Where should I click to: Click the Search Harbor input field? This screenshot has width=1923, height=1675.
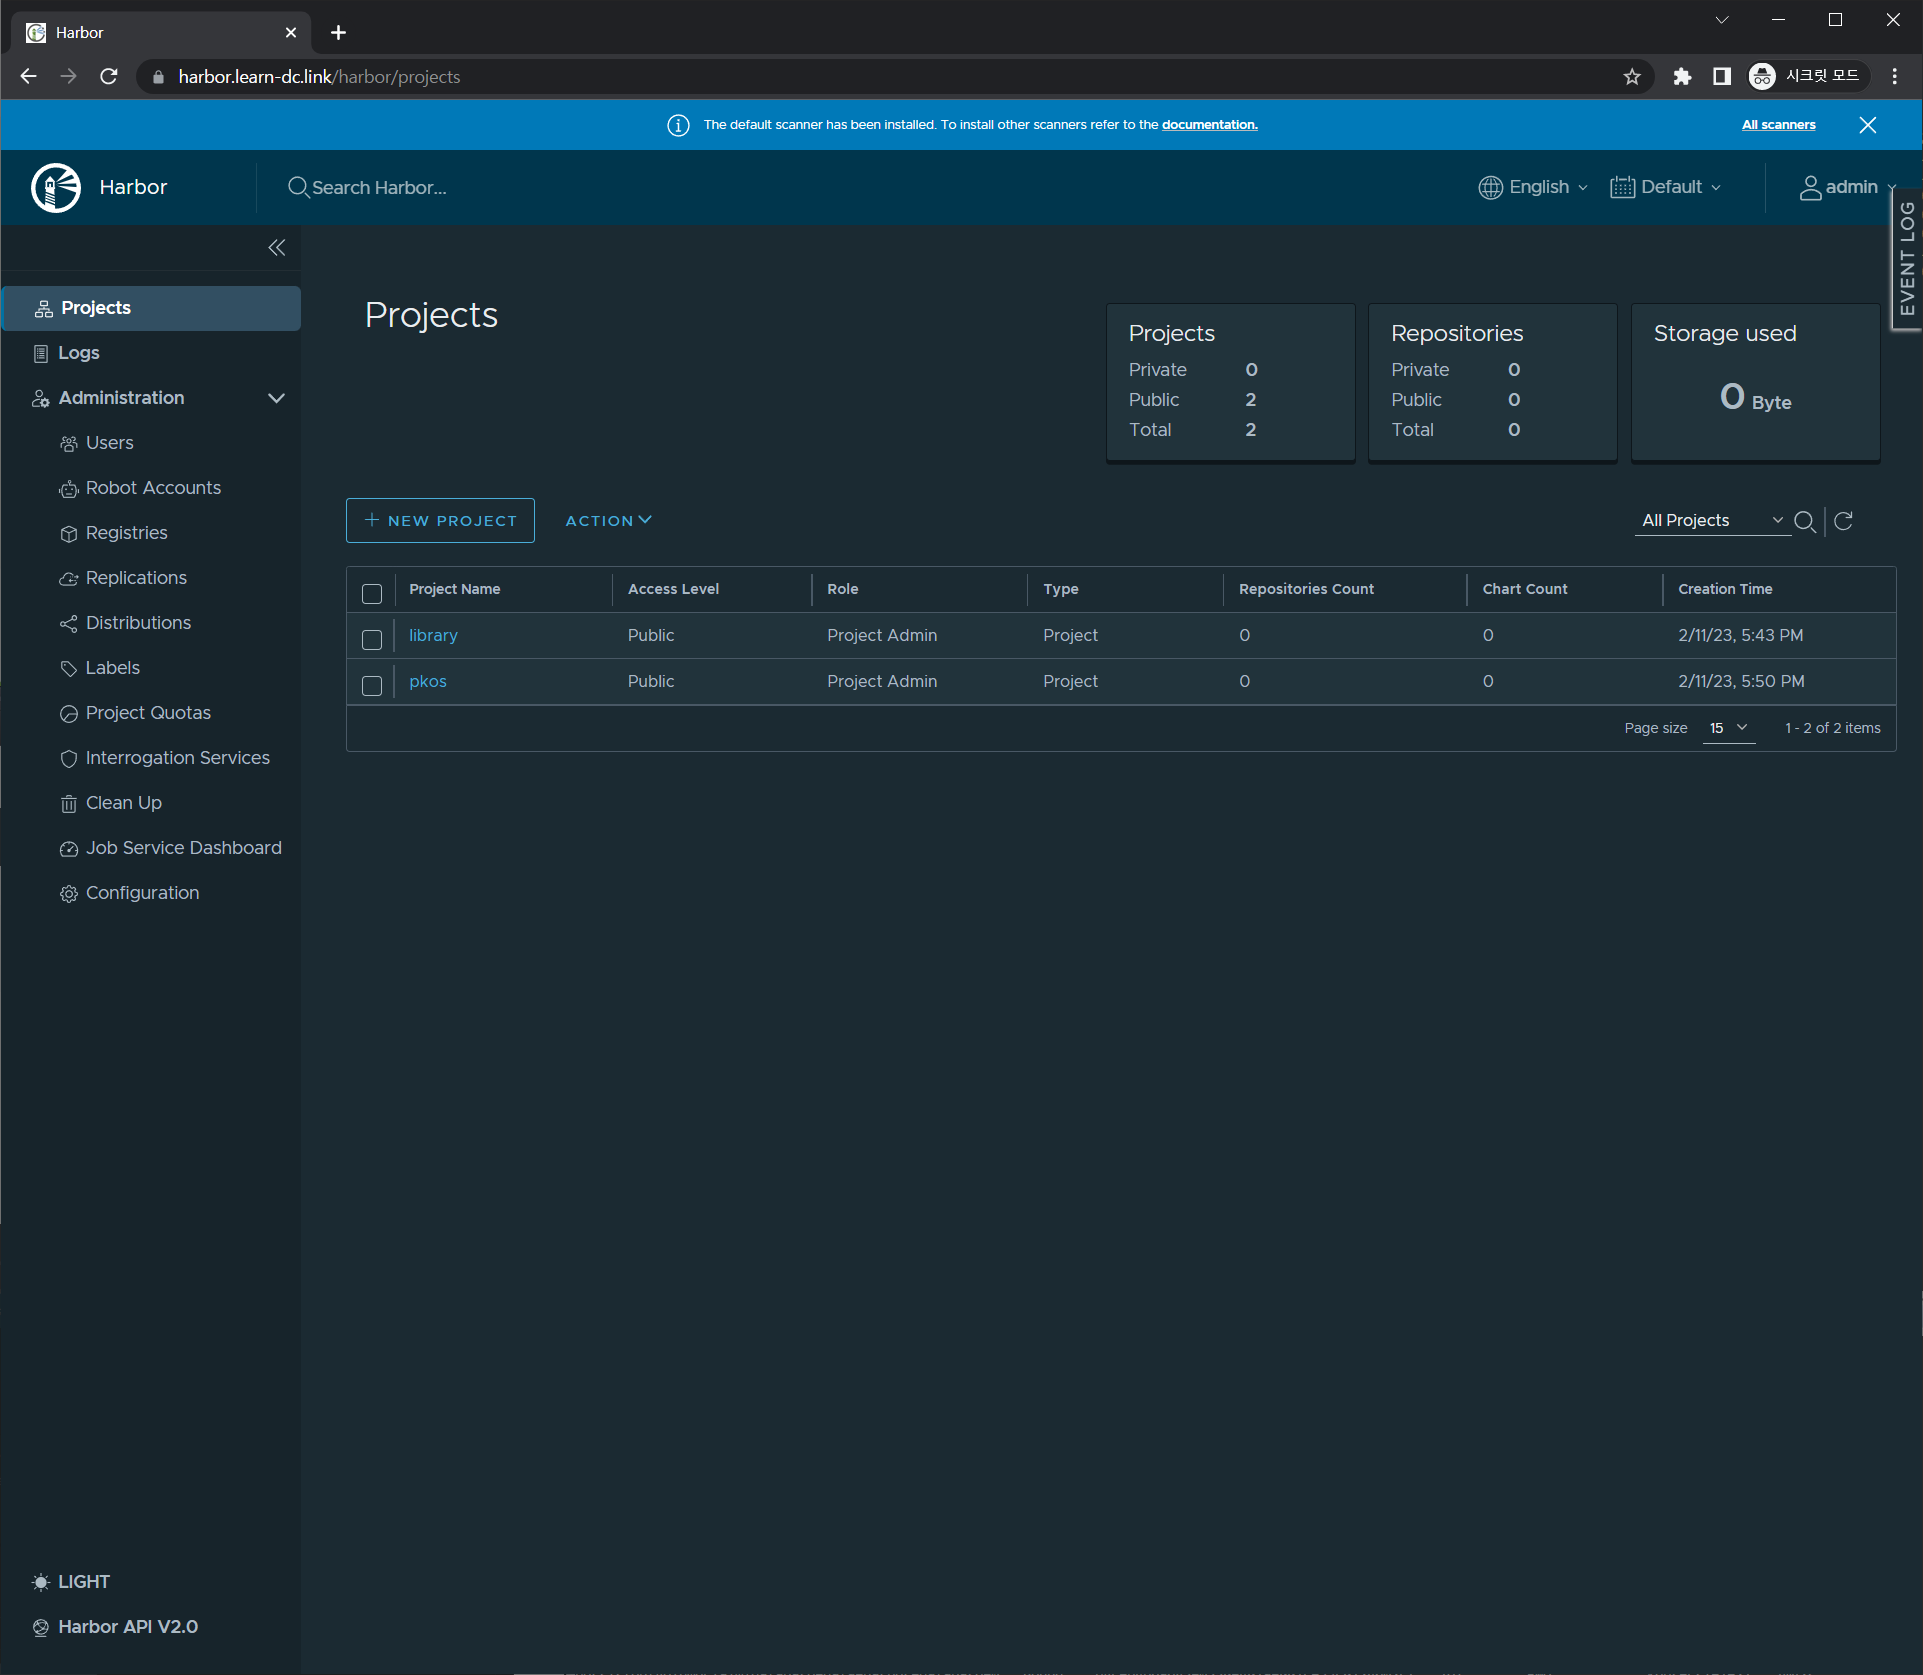(379, 187)
